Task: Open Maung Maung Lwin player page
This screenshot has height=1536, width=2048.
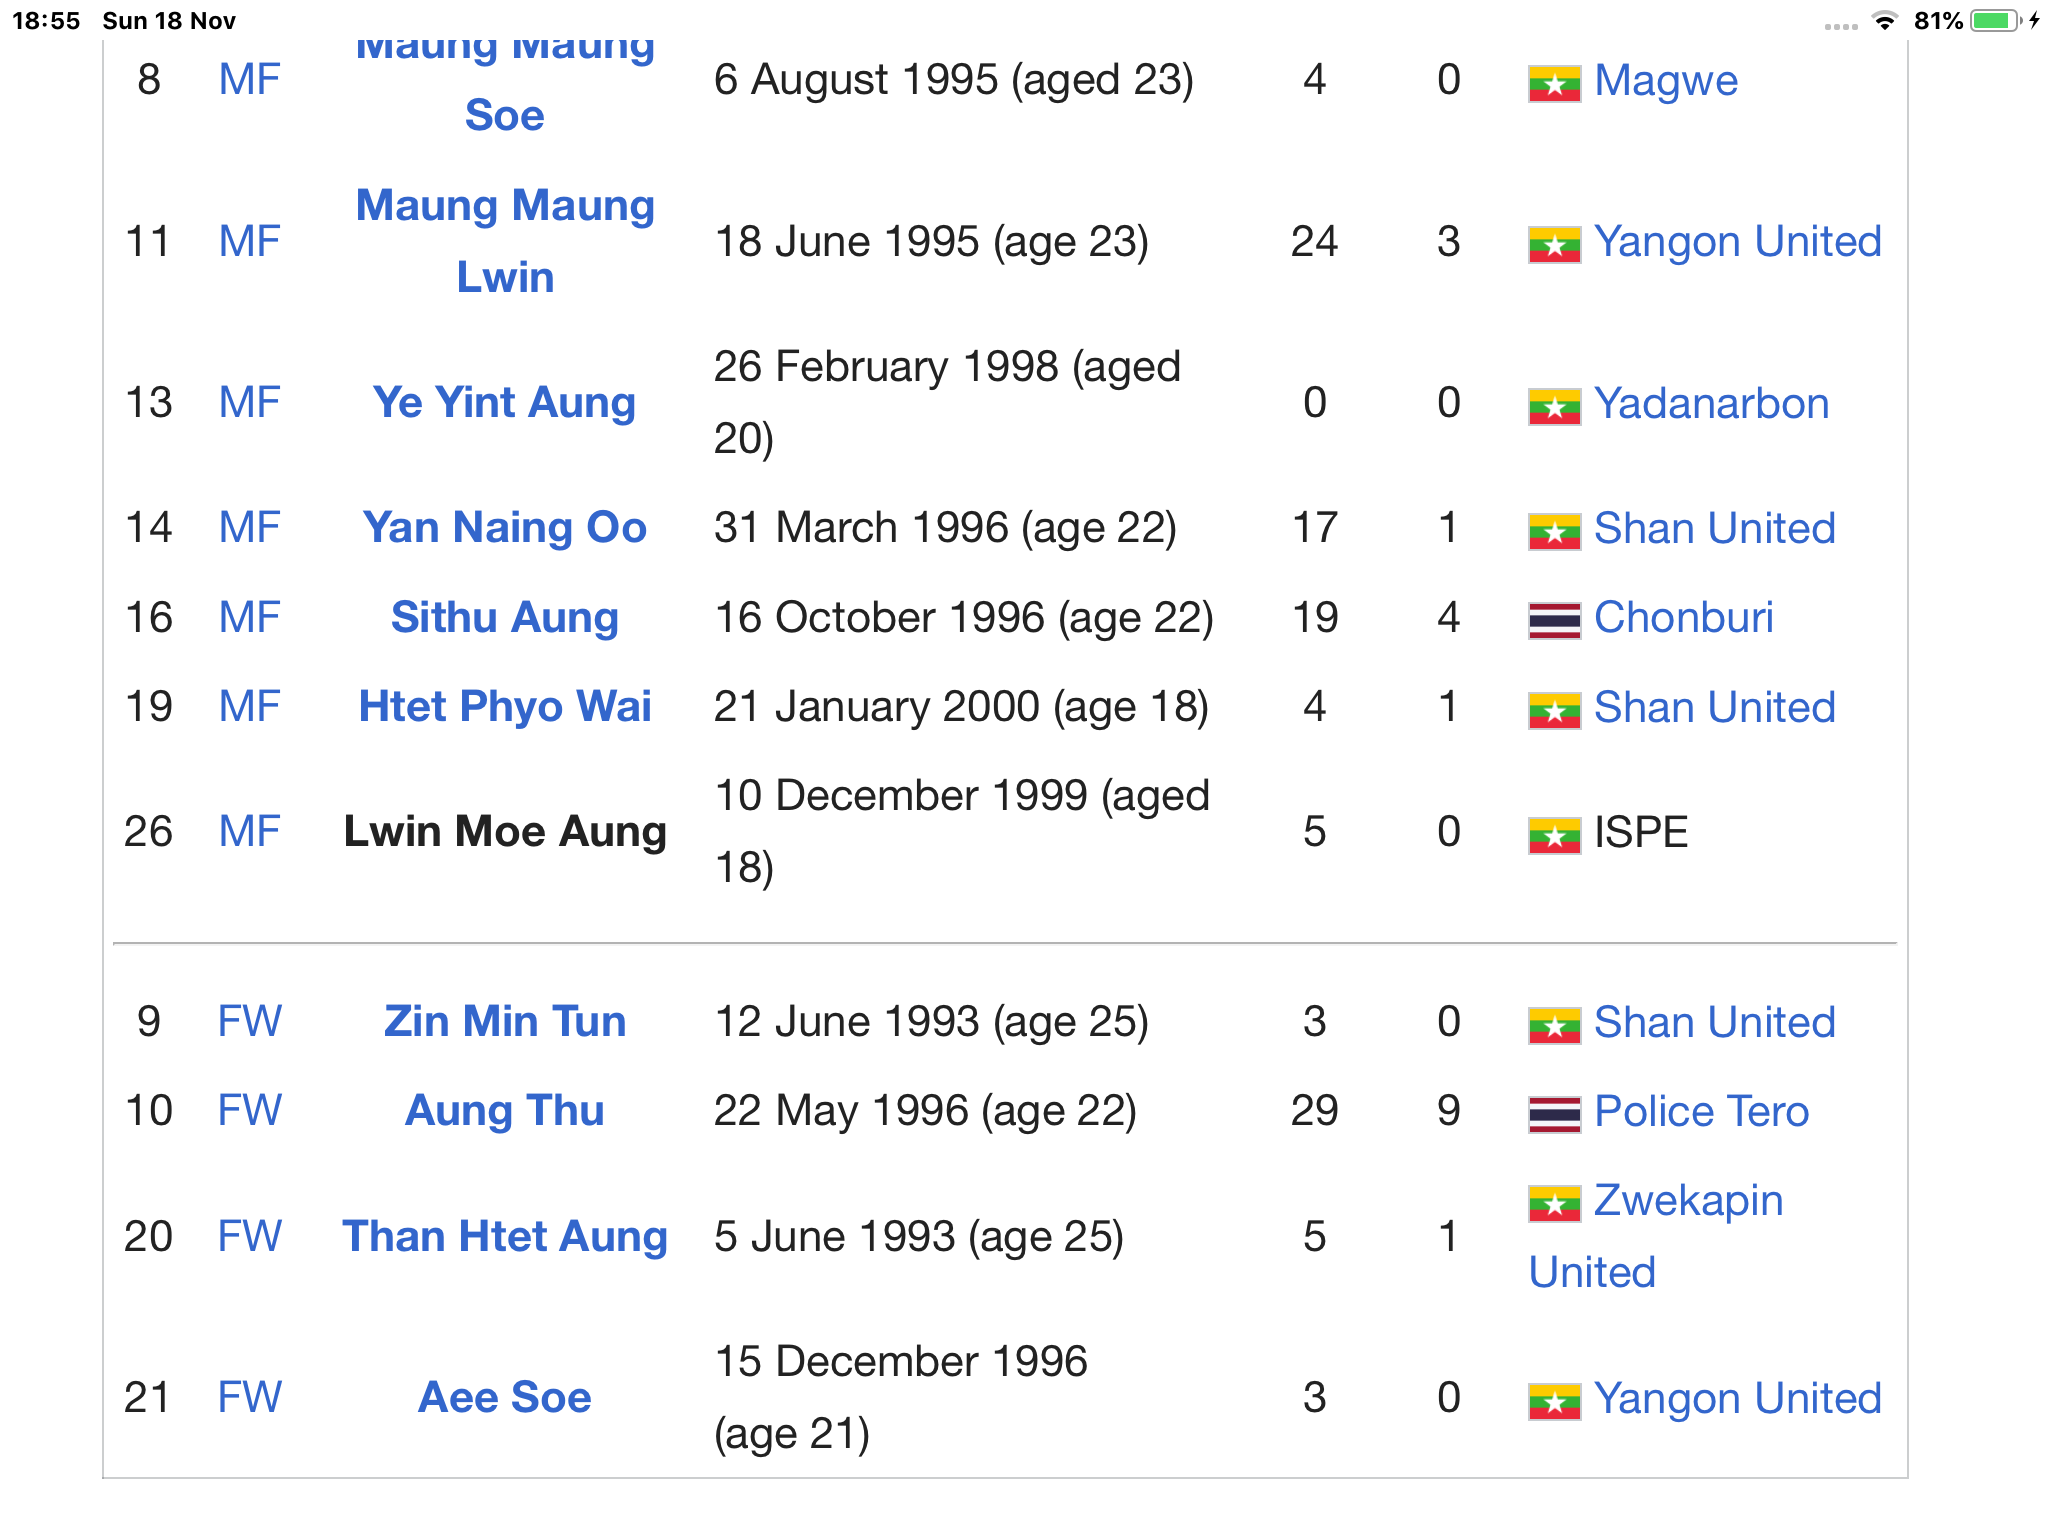Action: (x=505, y=241)
